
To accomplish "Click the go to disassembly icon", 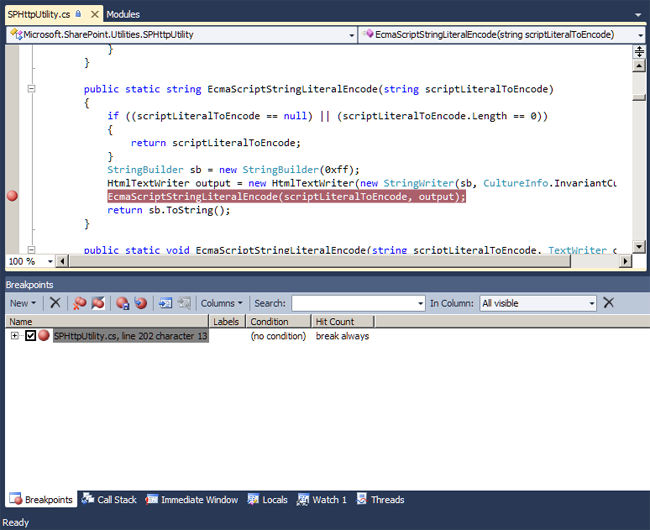I will click(x=184, y=303).
